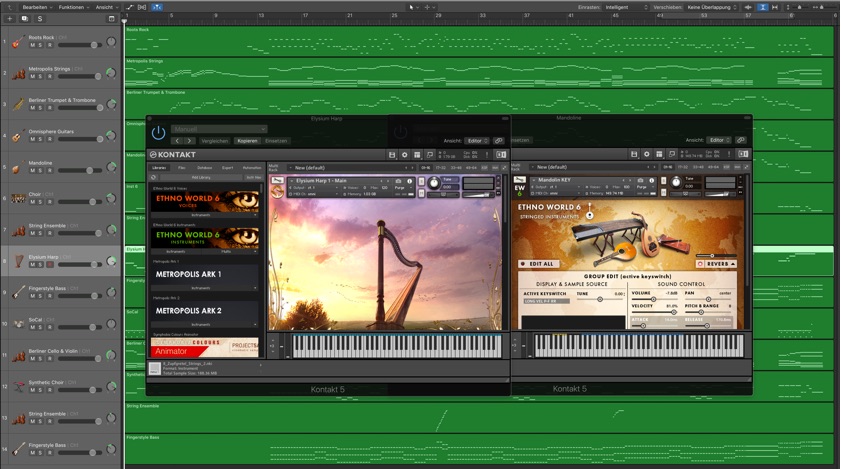The width and height of the screenshot is (841, 469).
Task: Click Einsetzen button in Elysium Harp window
Action: click(276, 141)
